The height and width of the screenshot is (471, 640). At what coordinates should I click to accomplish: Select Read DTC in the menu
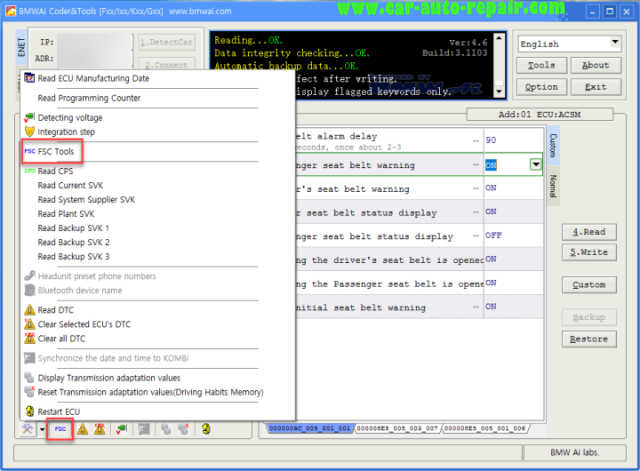56,310
